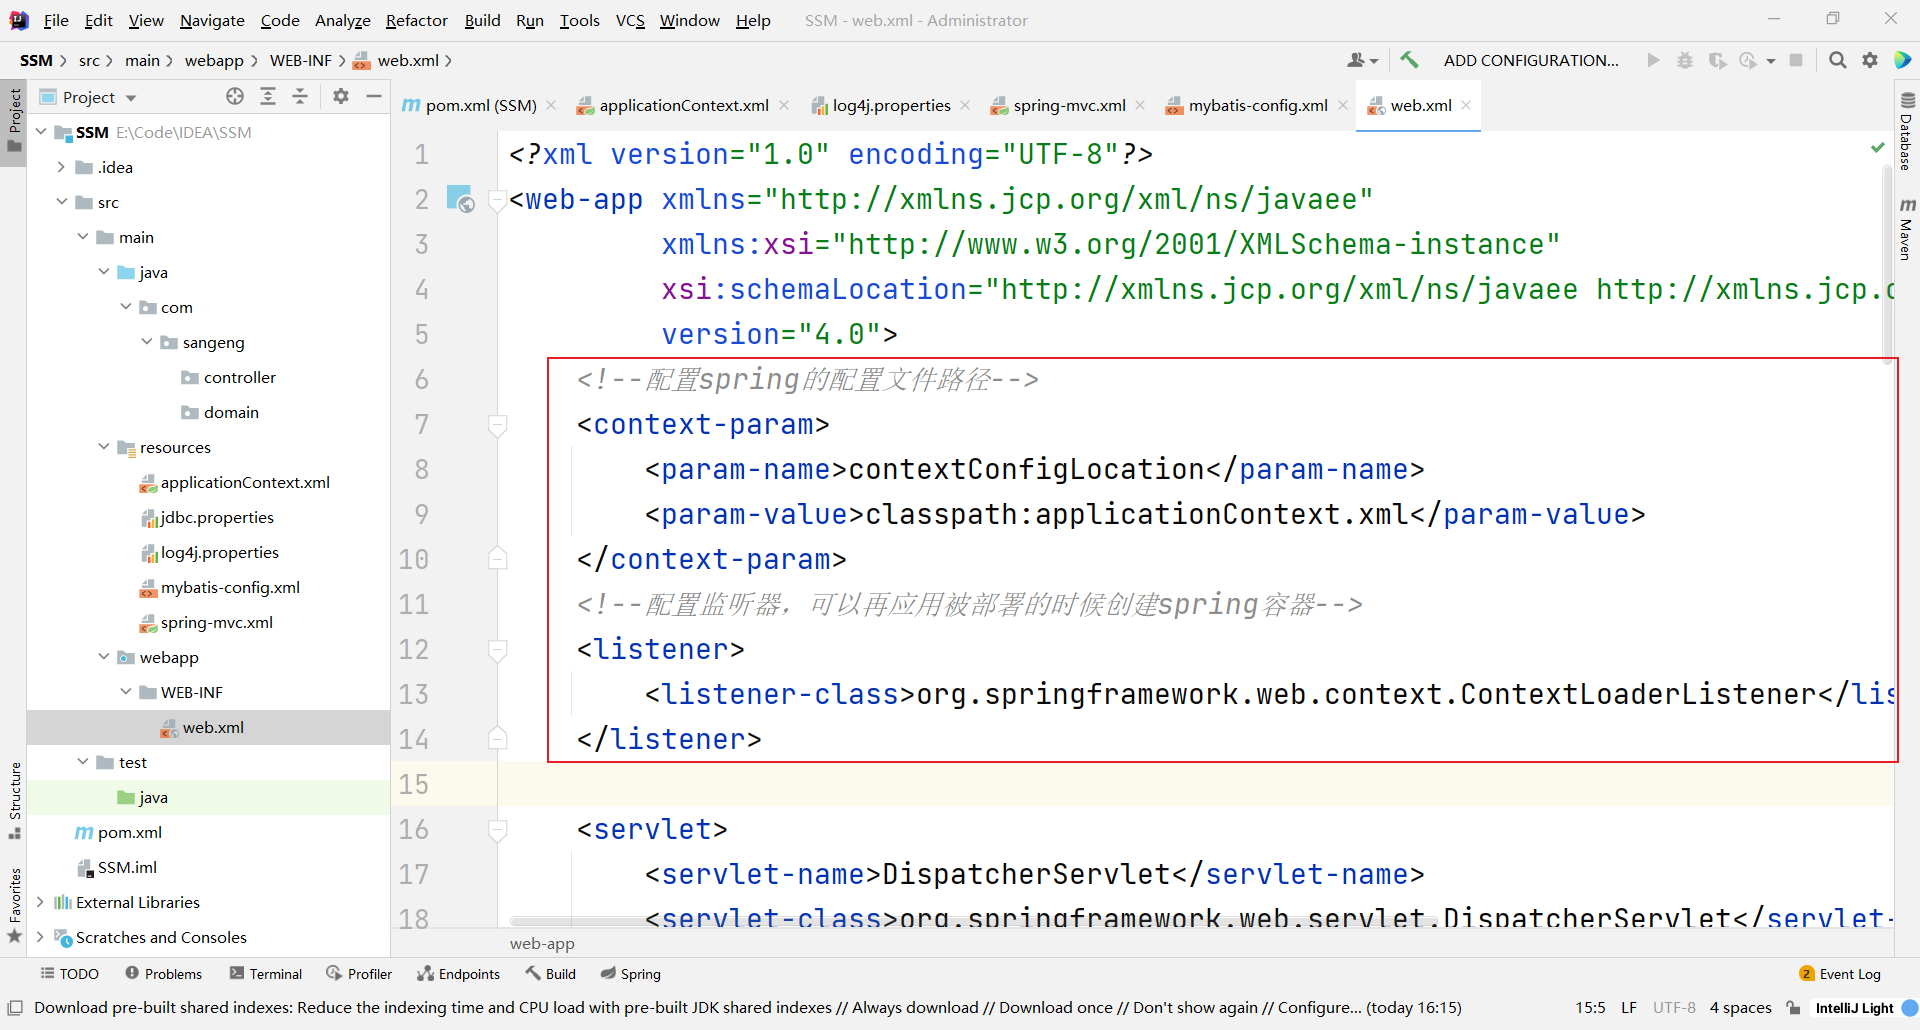
Task: Click the Run arrow in toolbar
Action: point(1653,60)
